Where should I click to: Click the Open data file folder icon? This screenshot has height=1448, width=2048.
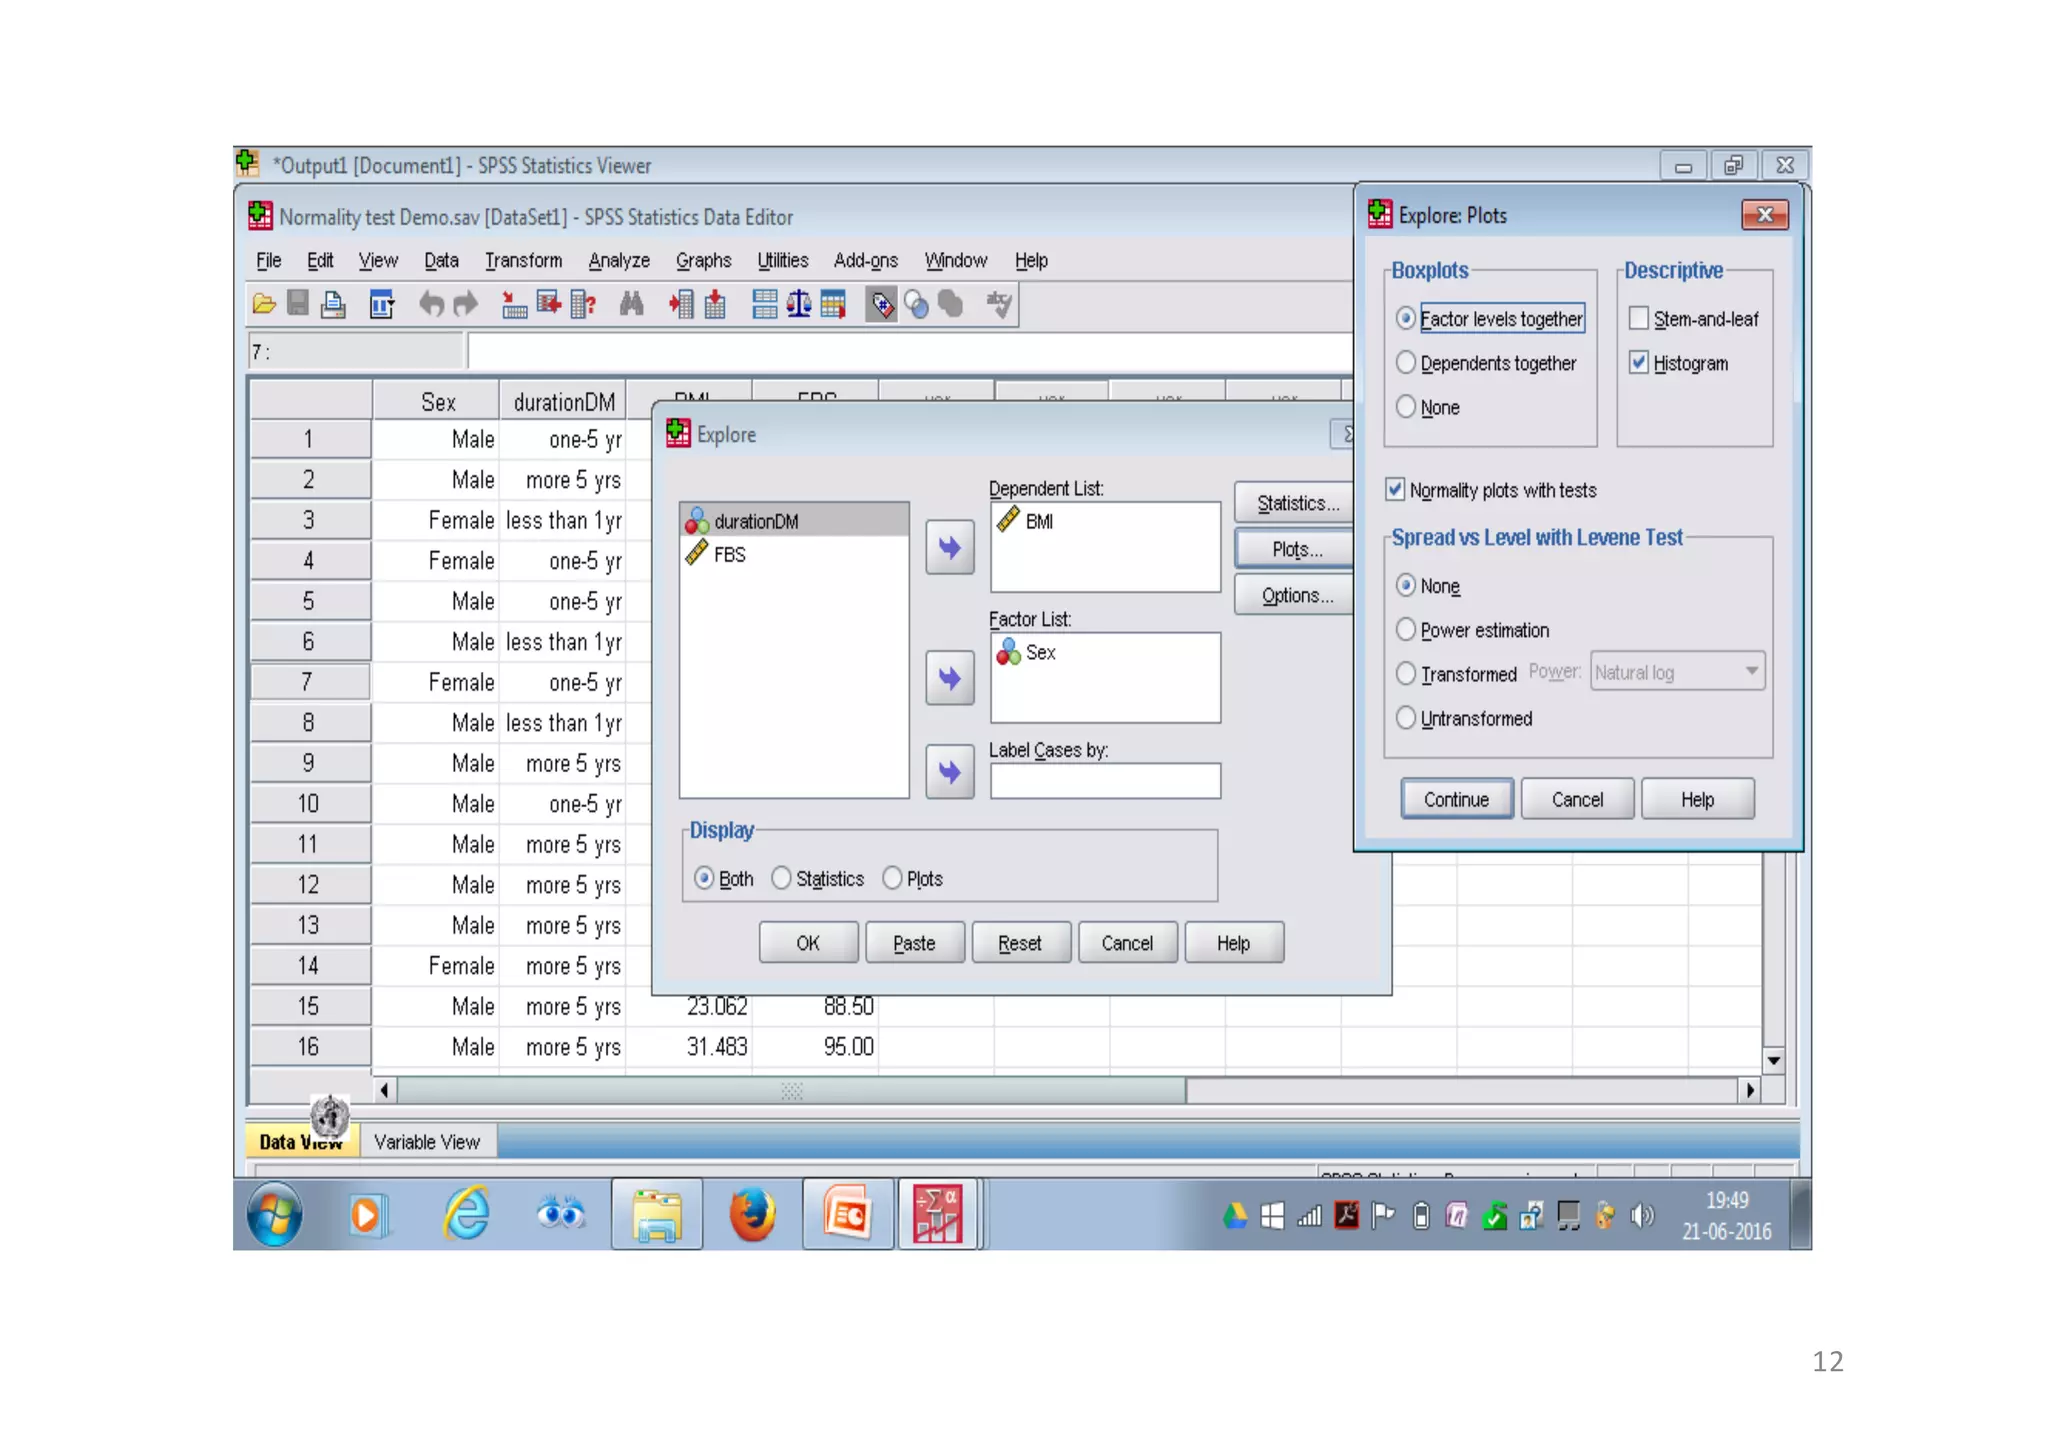click(x=264, y=304)
